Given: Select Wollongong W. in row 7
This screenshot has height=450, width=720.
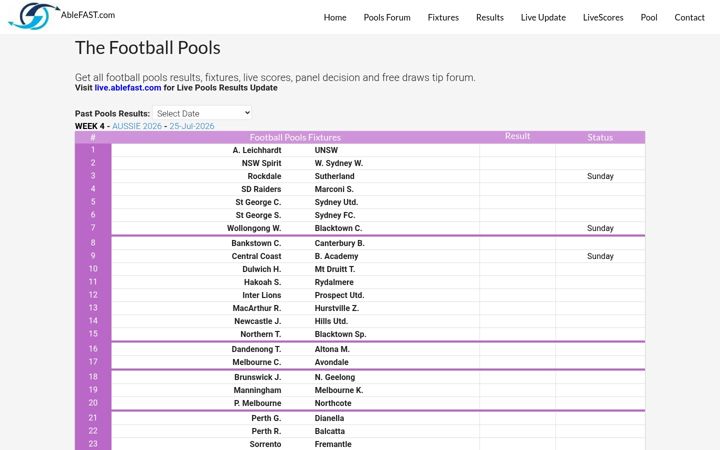Looking at the screenshot, I should point(254,228).
